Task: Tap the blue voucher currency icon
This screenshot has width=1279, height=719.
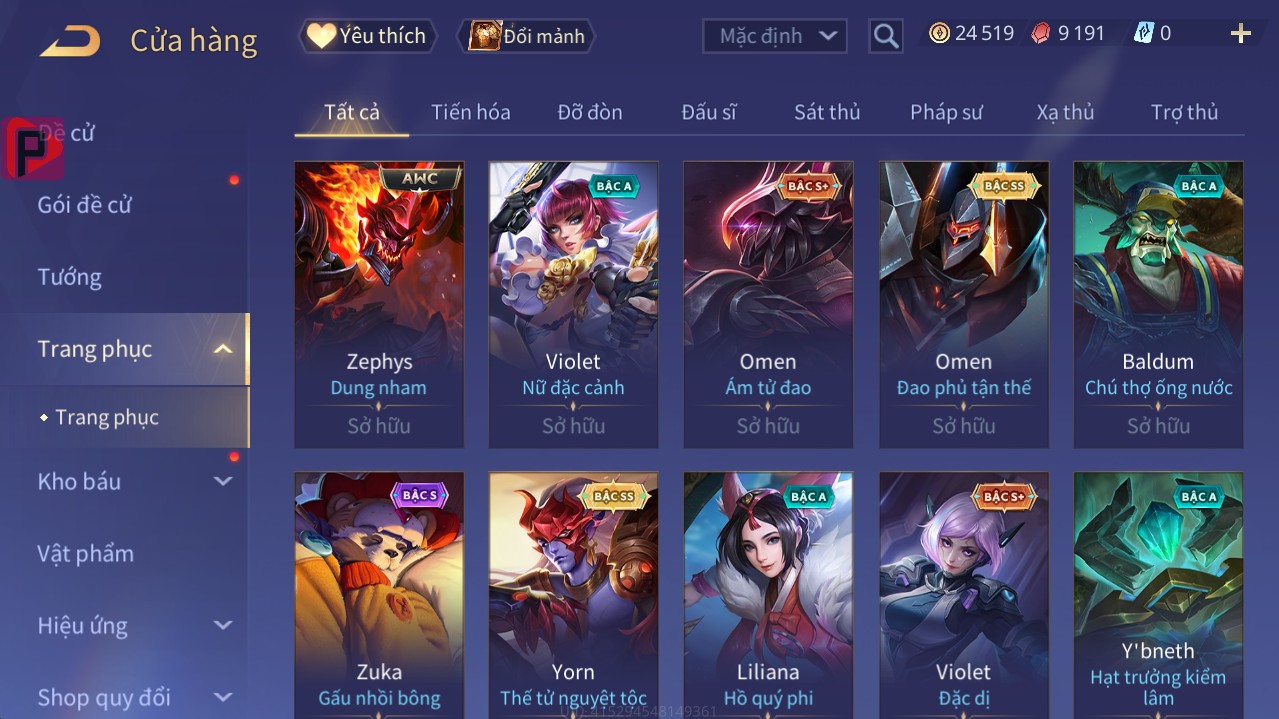Action: tap(1143, 34)
